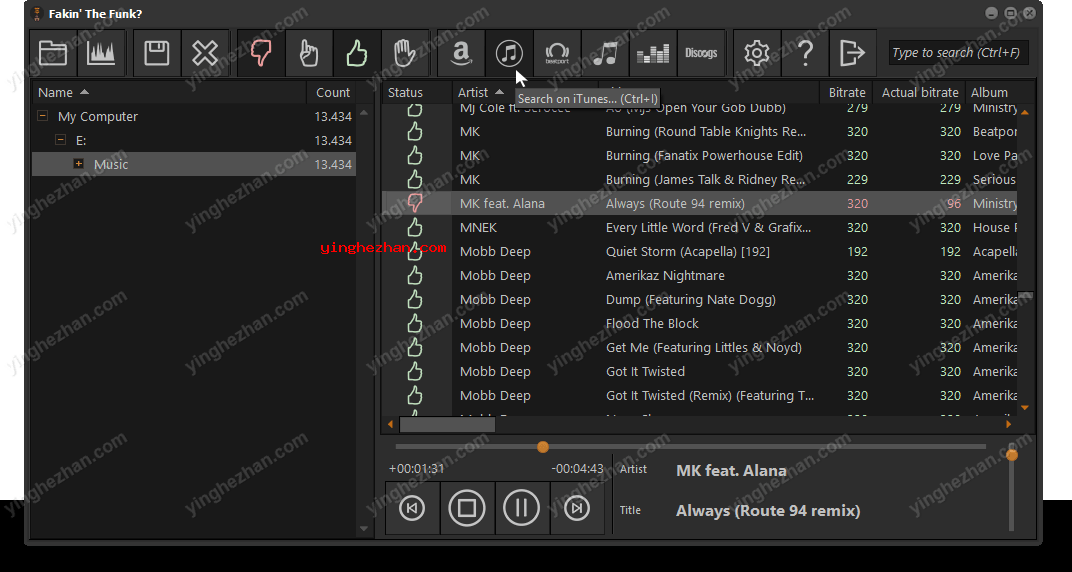The height and width of the screenshot is (572, 1072).
Task: Sort by Actual bitrate column header
Action: pos(920,92)
